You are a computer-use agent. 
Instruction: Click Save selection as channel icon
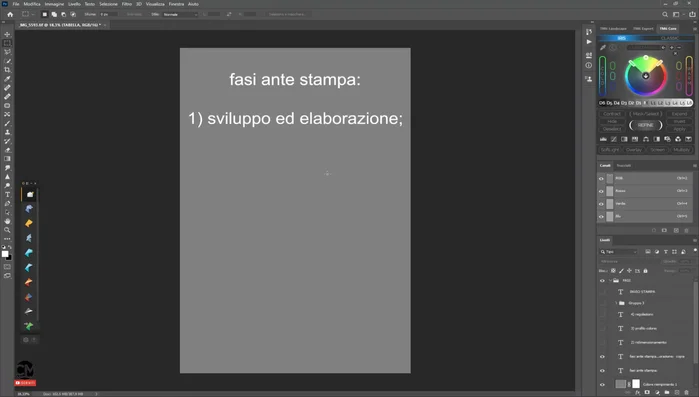[664, 230]
